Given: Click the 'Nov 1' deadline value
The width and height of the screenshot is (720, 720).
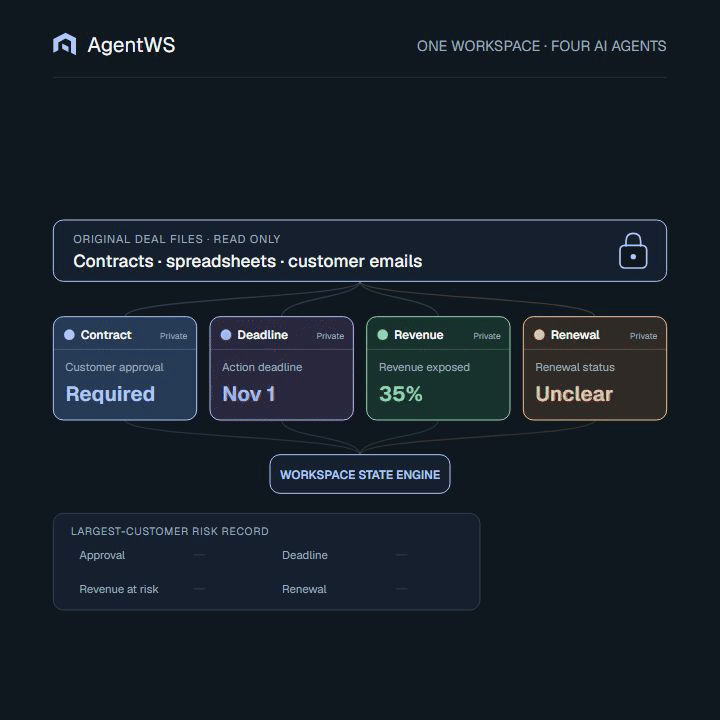Looking at the screenshot, I should point(249,394).
